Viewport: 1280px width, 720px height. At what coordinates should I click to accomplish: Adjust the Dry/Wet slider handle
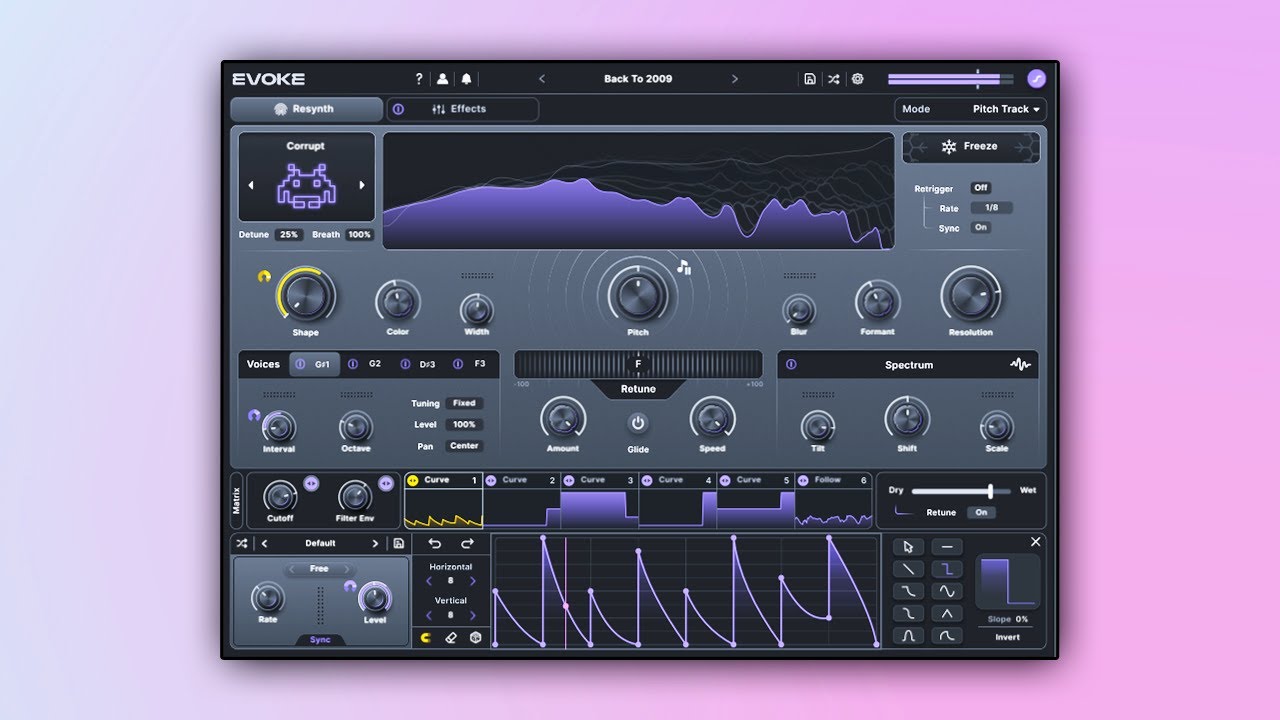990,491
